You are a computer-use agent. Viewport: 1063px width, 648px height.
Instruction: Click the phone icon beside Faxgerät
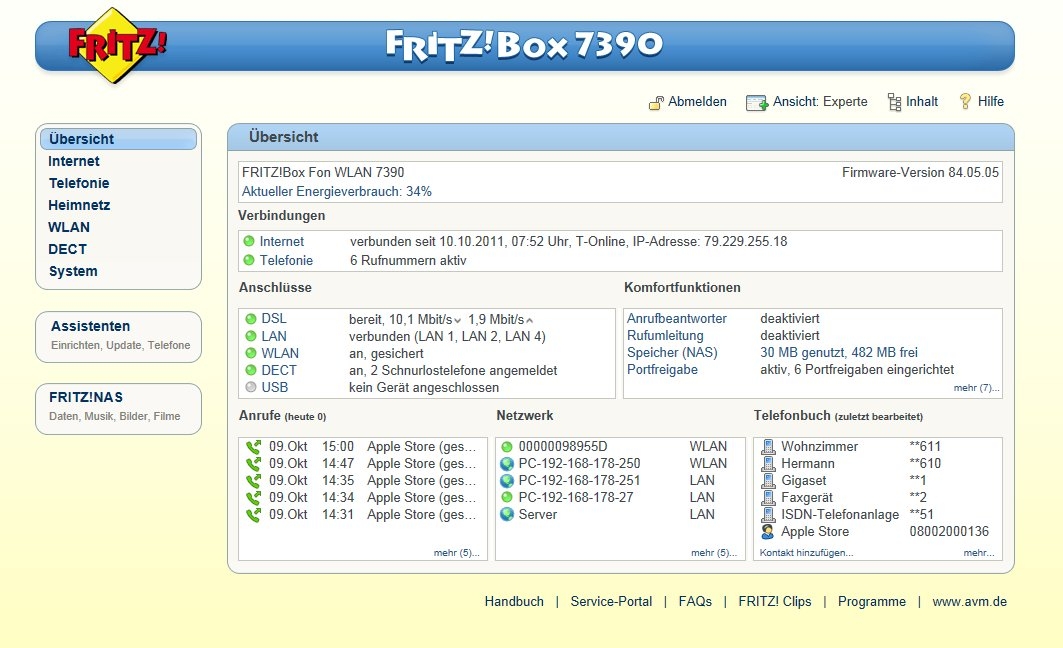[x=768, y=498]
